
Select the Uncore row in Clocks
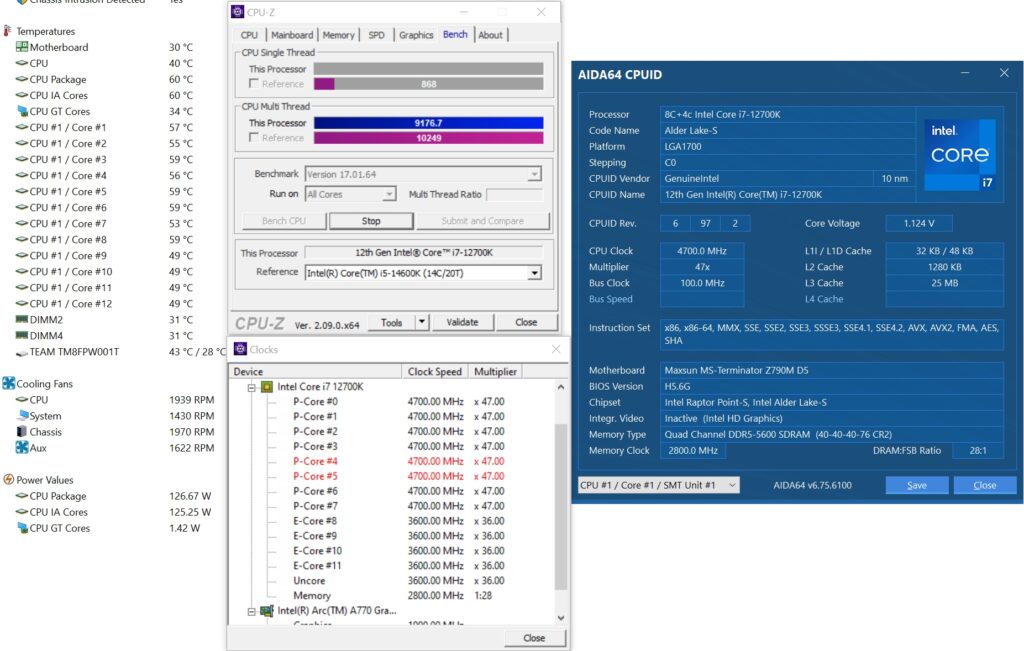[x=398, y=580]
